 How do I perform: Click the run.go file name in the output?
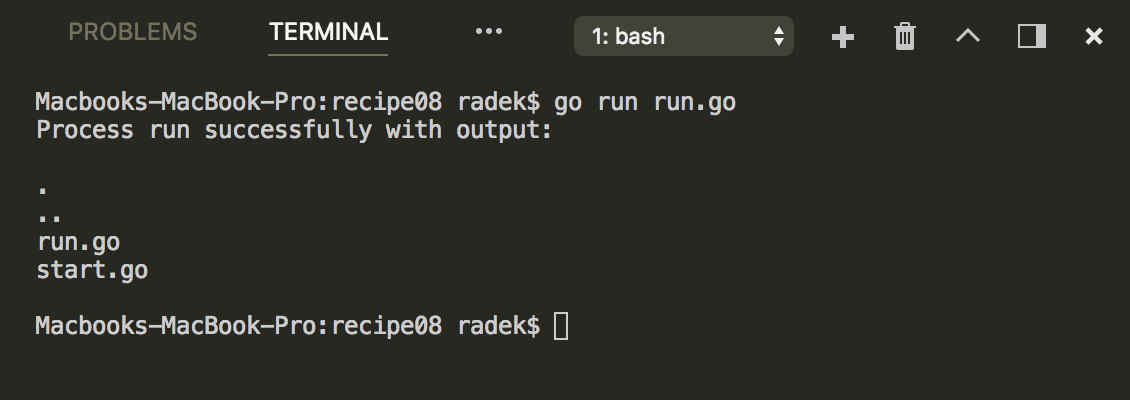tap(78, 242)
